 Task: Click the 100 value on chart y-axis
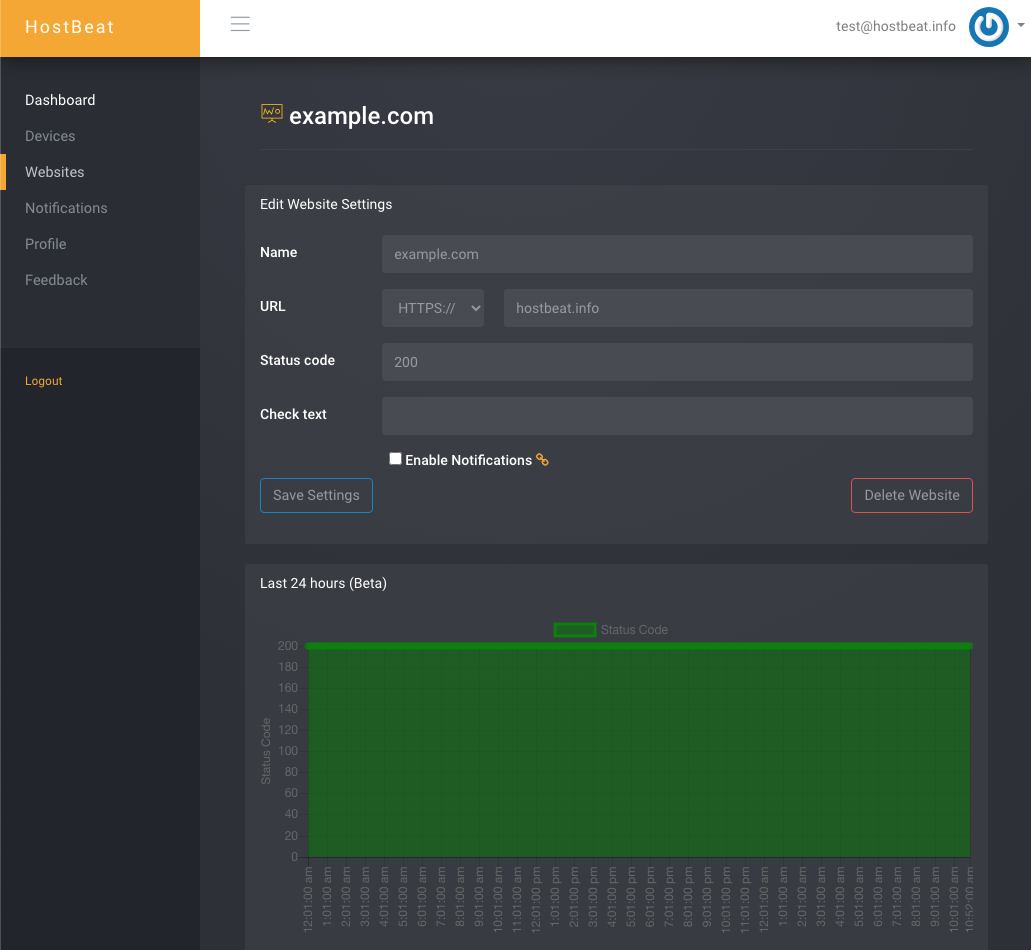(x=288, y=751)
